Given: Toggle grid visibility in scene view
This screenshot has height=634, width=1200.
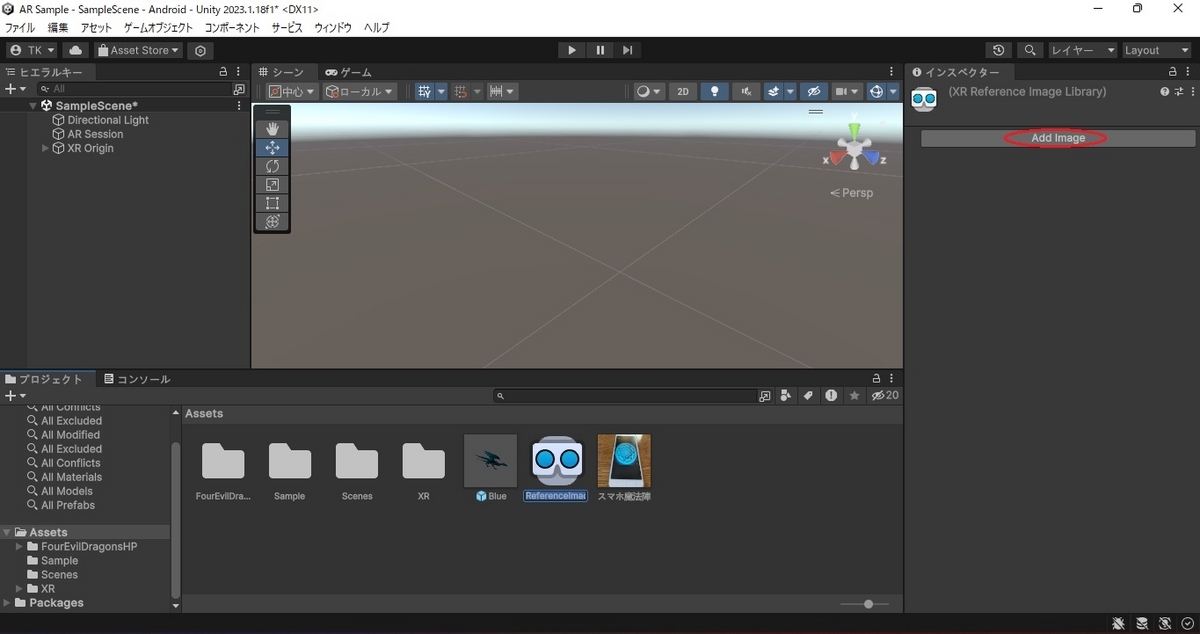Looking at the screenshot, I should (424, 91).
